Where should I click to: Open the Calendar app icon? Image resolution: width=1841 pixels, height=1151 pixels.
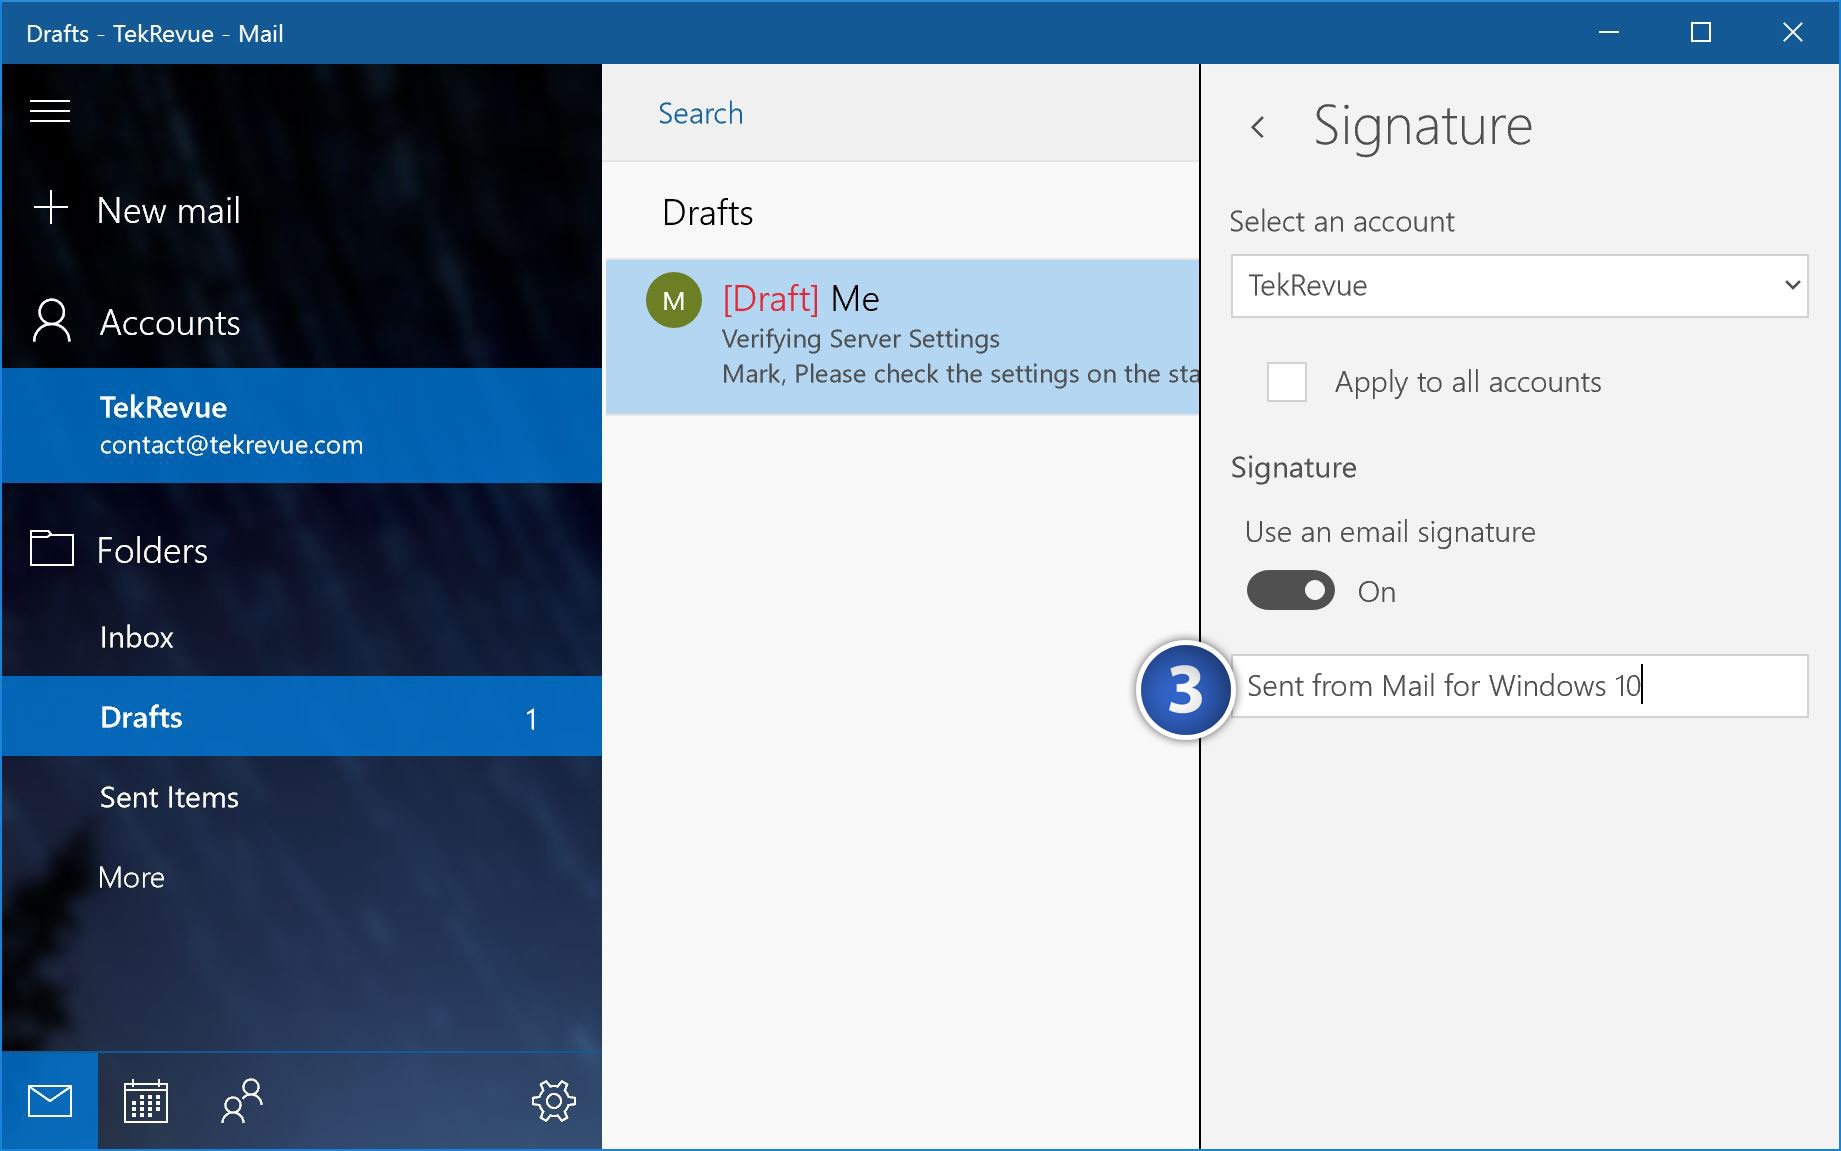coord(145,1101)
